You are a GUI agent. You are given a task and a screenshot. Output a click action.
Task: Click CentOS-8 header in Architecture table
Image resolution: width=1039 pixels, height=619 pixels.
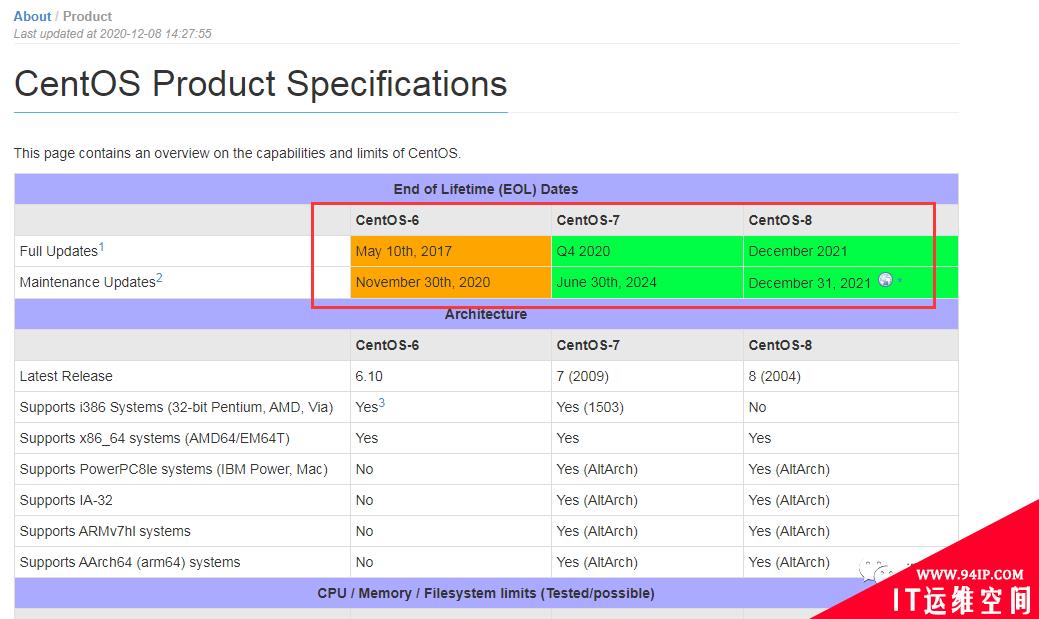pyautogui.click(x=780, y=345)
